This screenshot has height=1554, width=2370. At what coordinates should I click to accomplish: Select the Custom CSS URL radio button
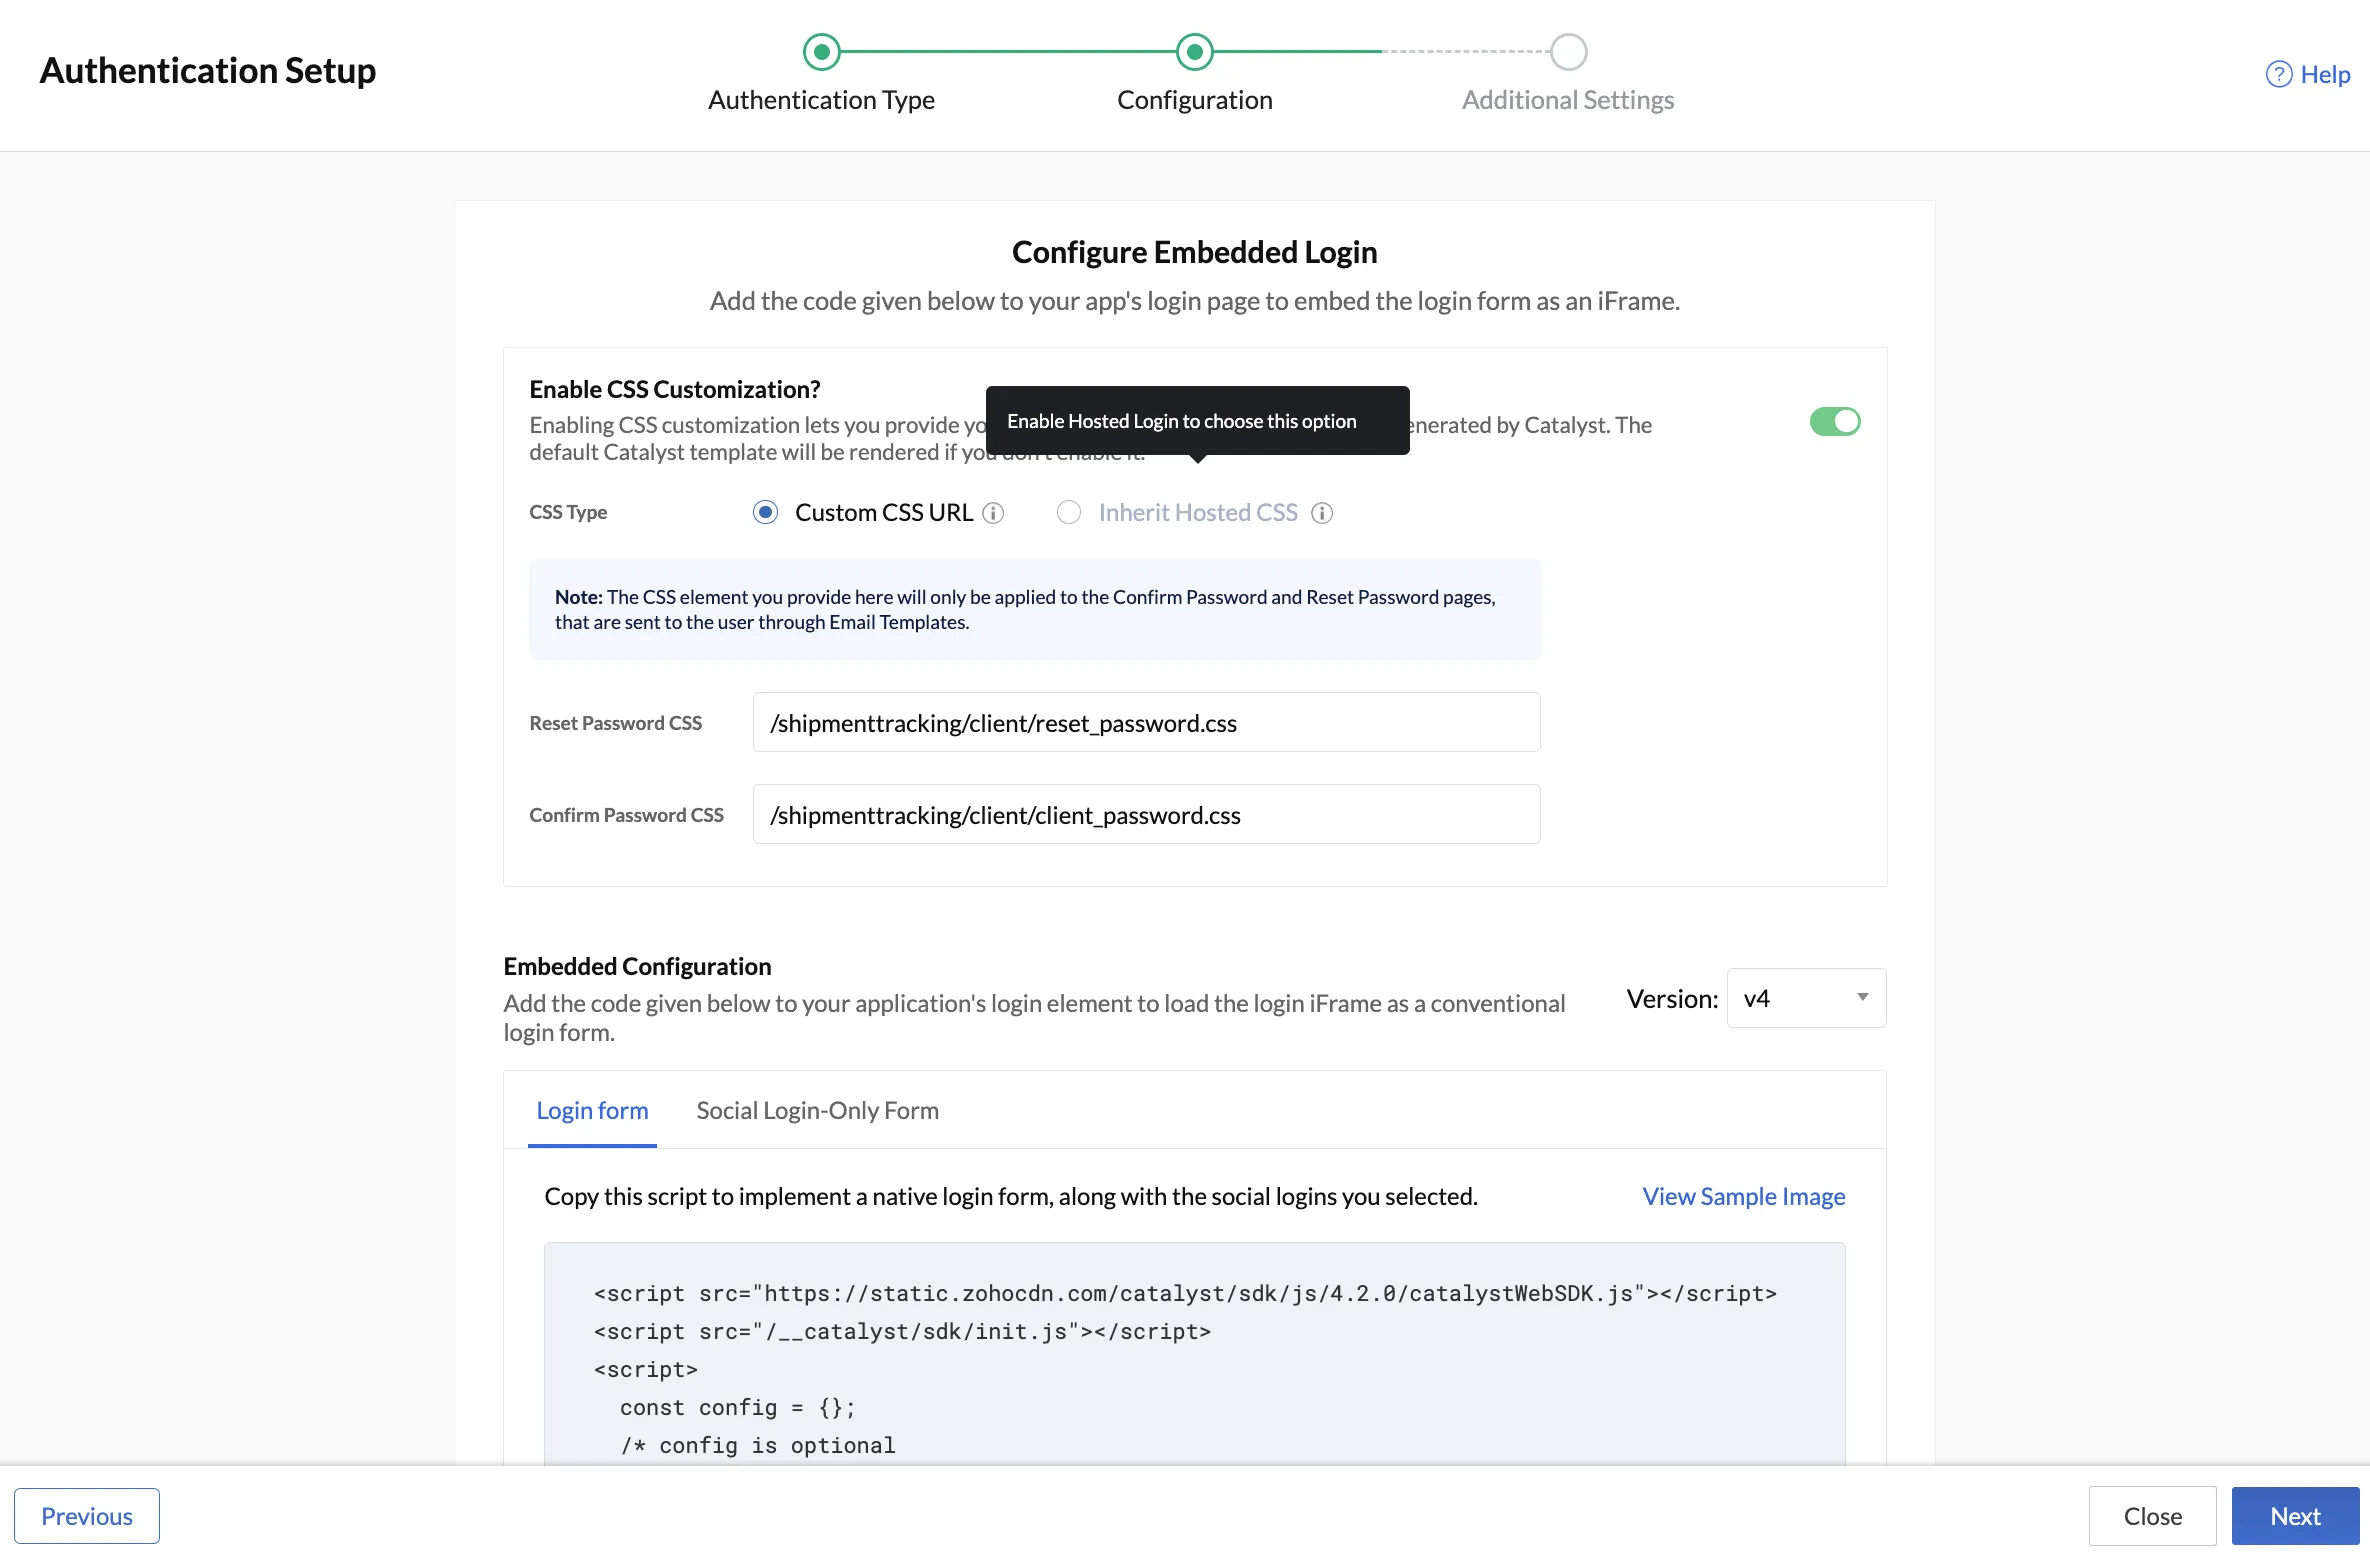point(765,513)
